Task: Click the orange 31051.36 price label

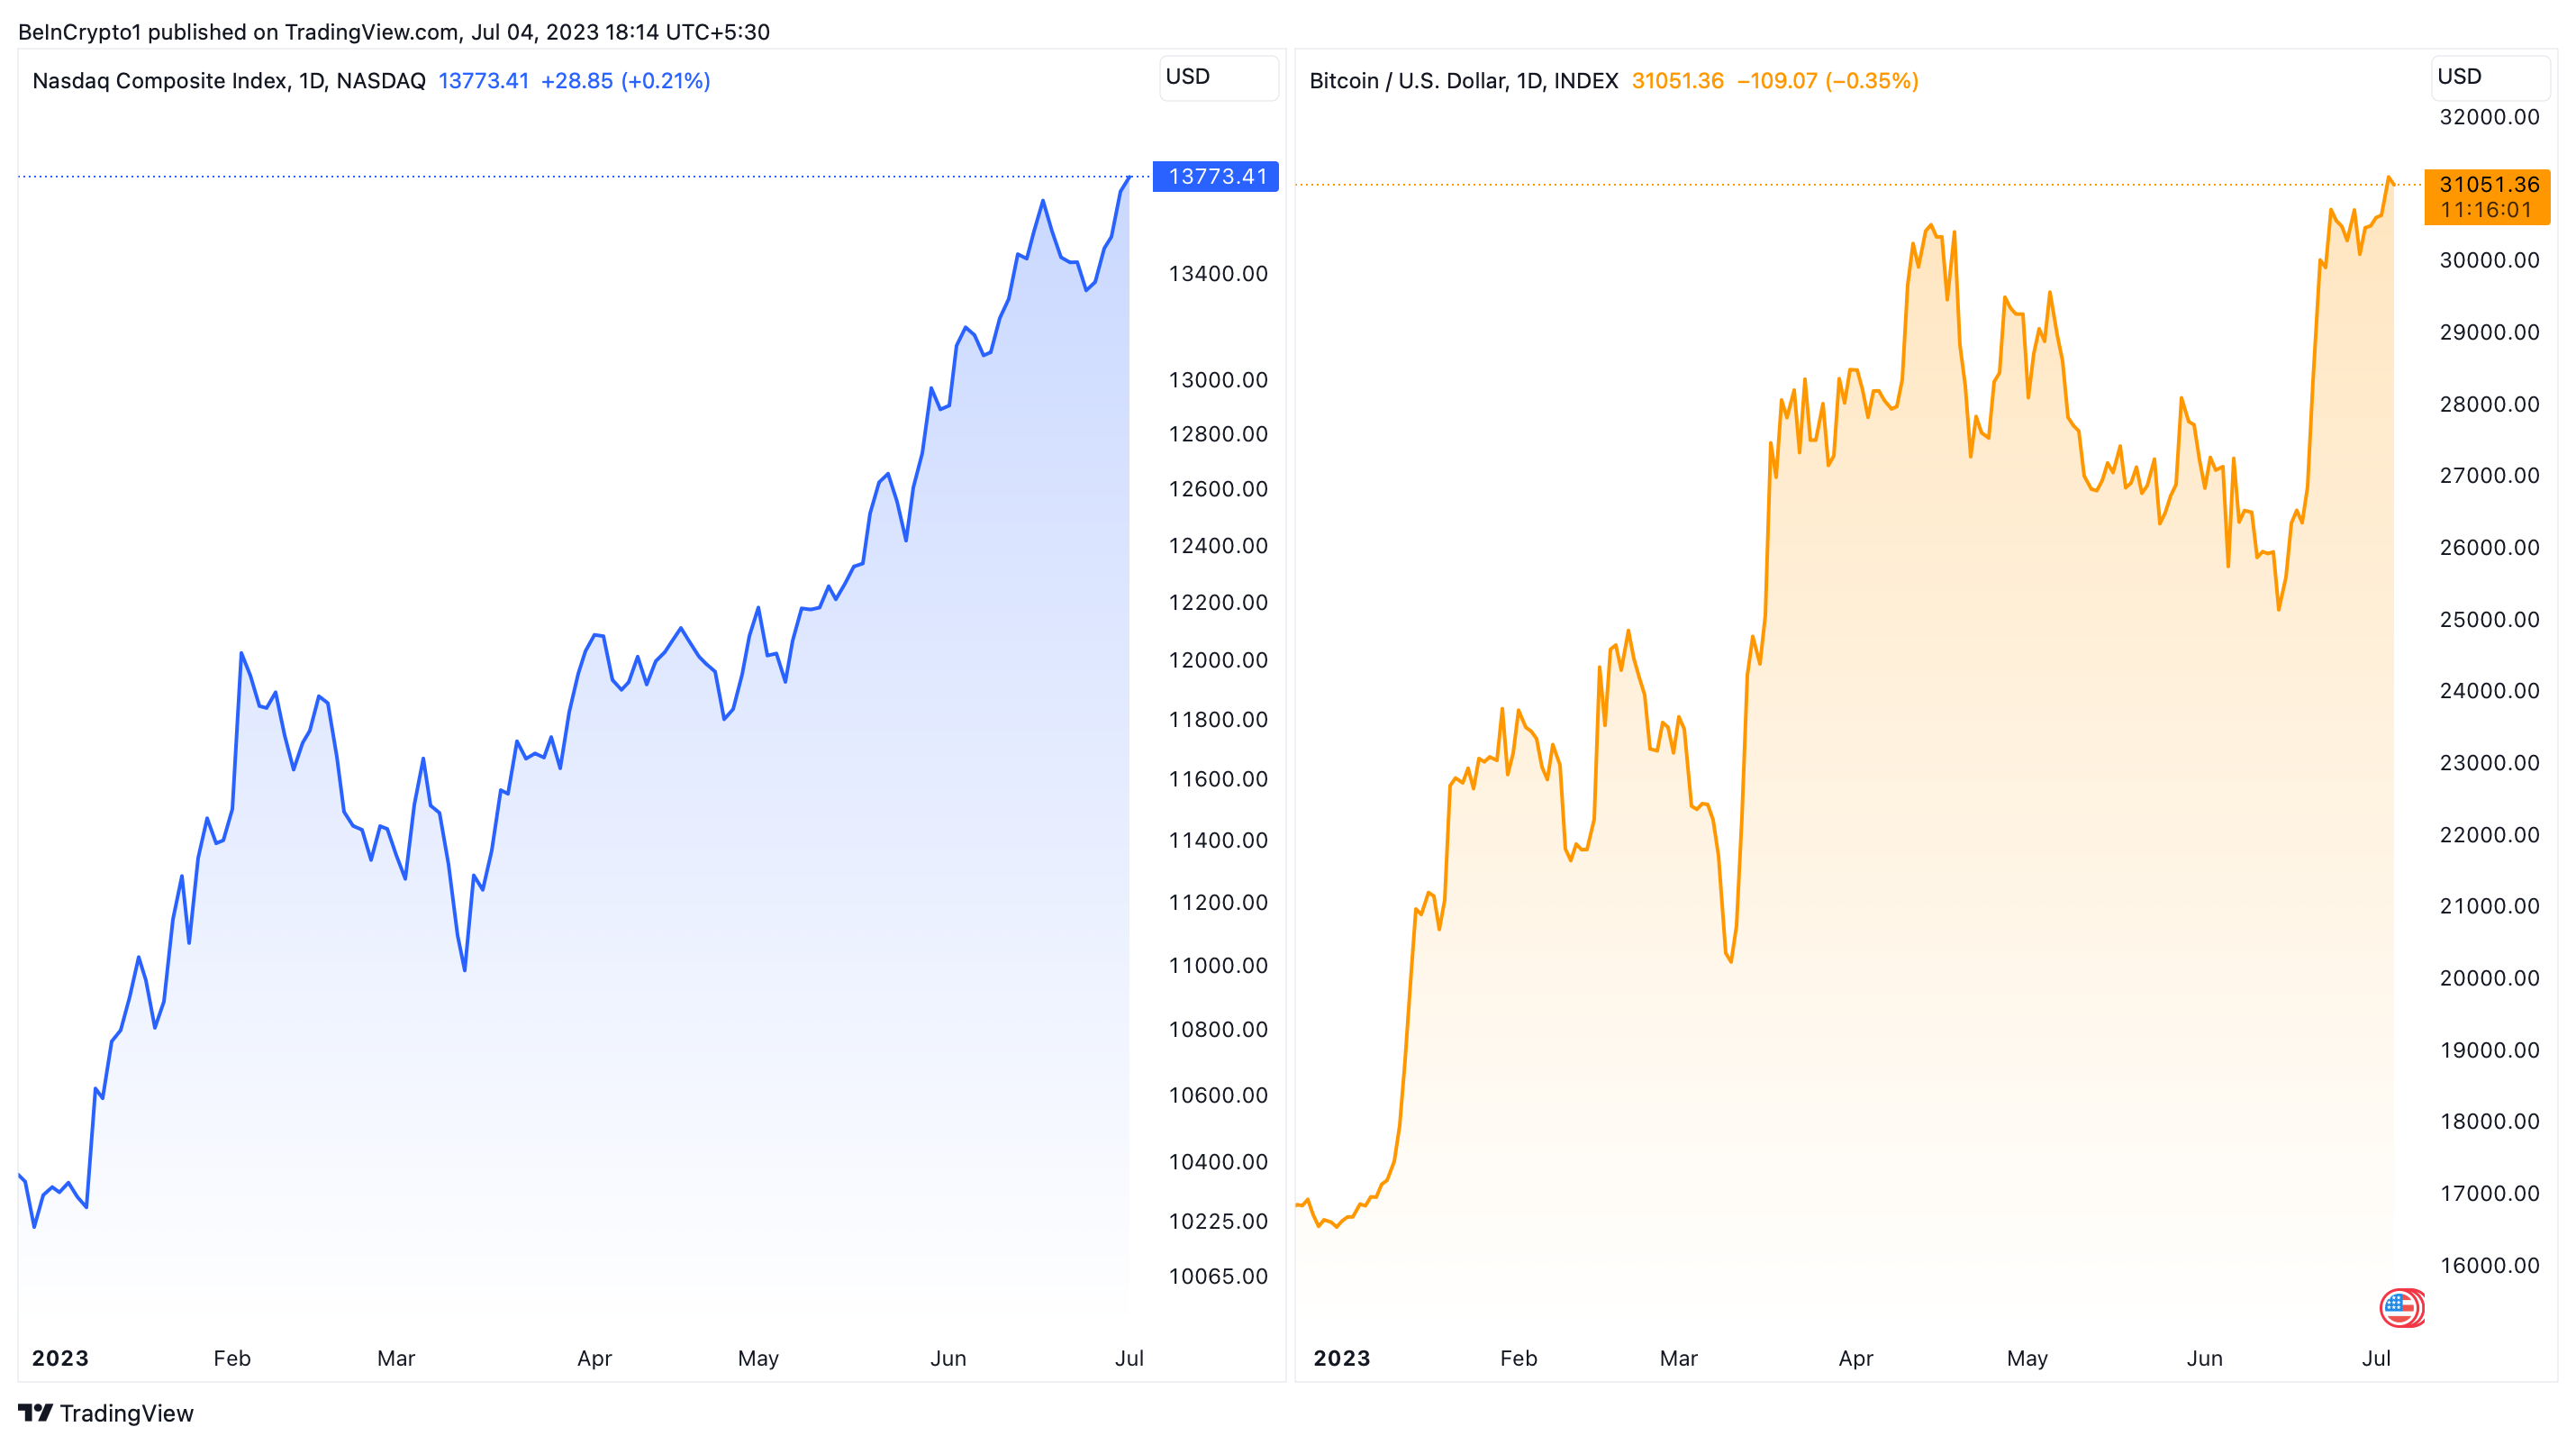Action: coord(2488,184)
